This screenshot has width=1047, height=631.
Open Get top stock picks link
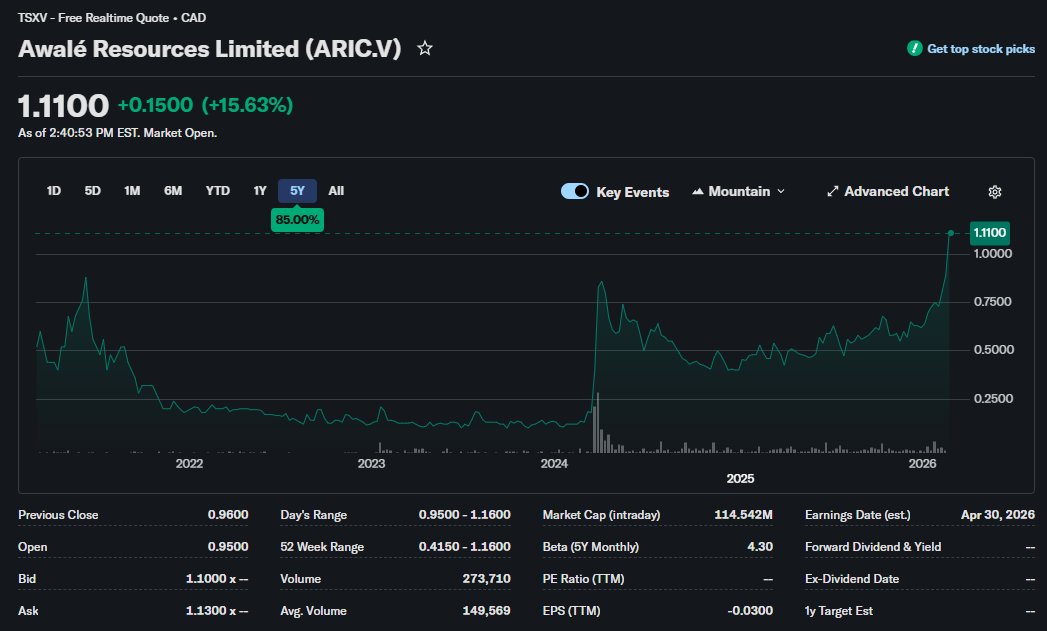[981, 49]
